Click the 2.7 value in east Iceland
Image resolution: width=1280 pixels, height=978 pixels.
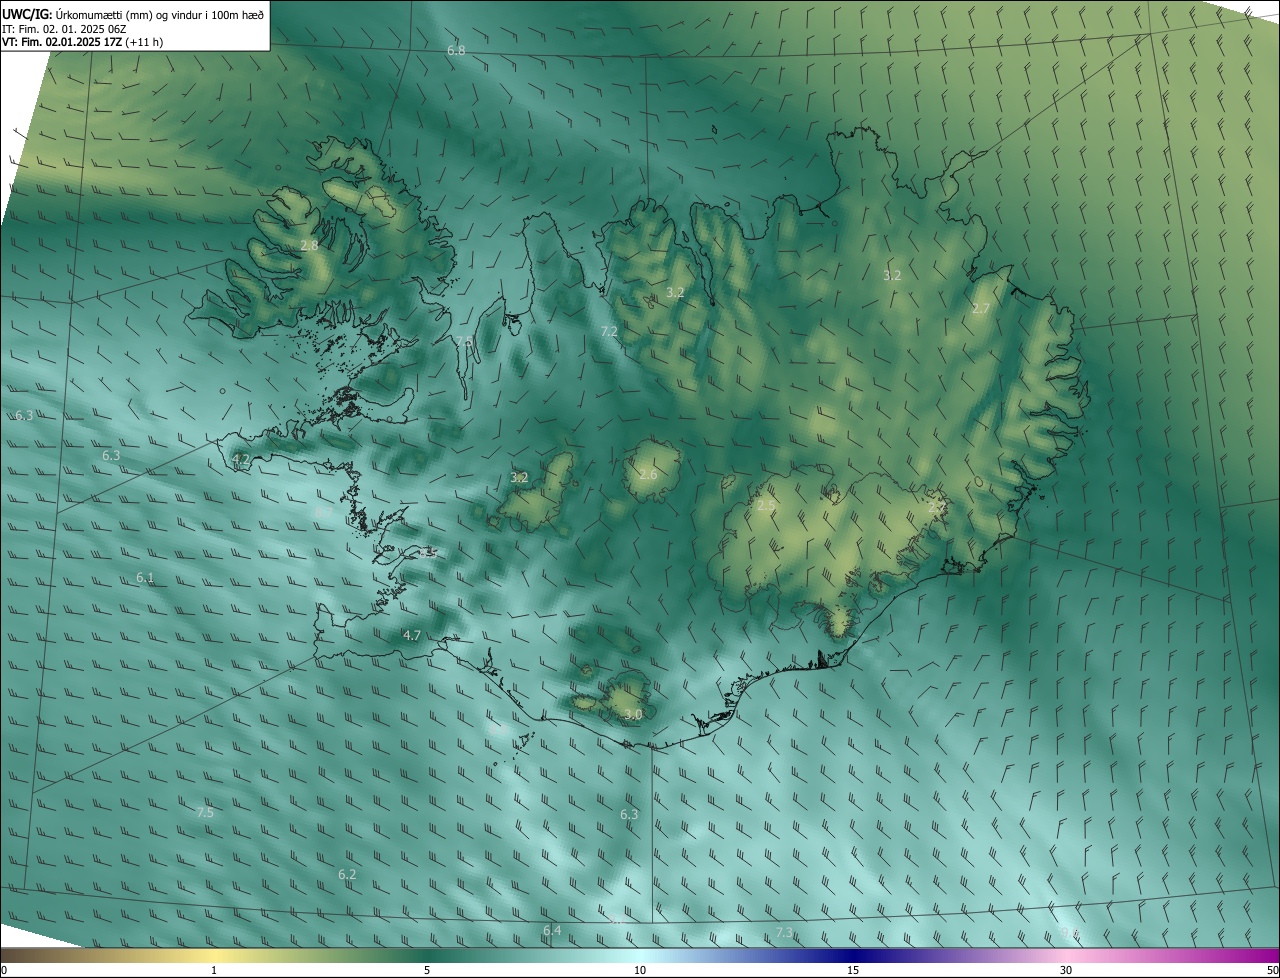[981, 309]
